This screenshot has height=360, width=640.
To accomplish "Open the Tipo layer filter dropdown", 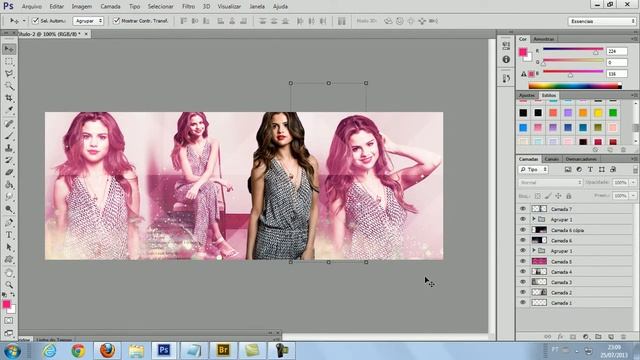I will (533, 169).
